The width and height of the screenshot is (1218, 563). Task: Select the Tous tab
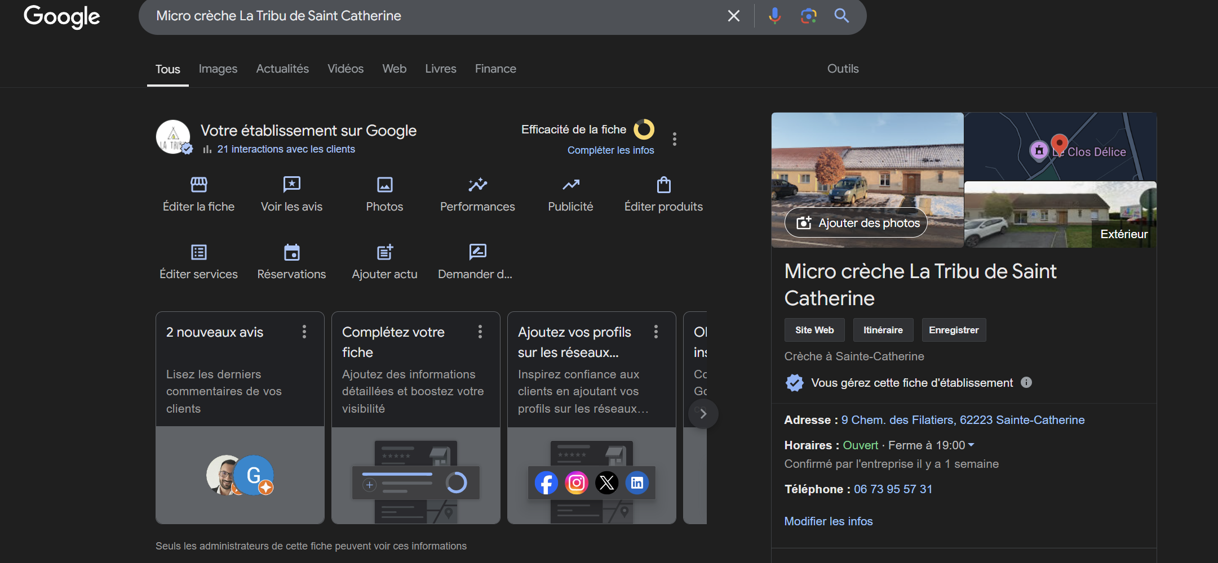168,69
